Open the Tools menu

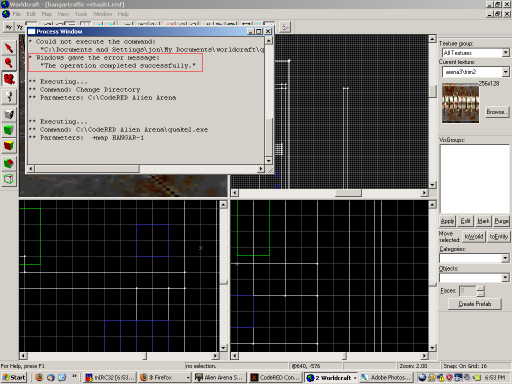[81, 14]
